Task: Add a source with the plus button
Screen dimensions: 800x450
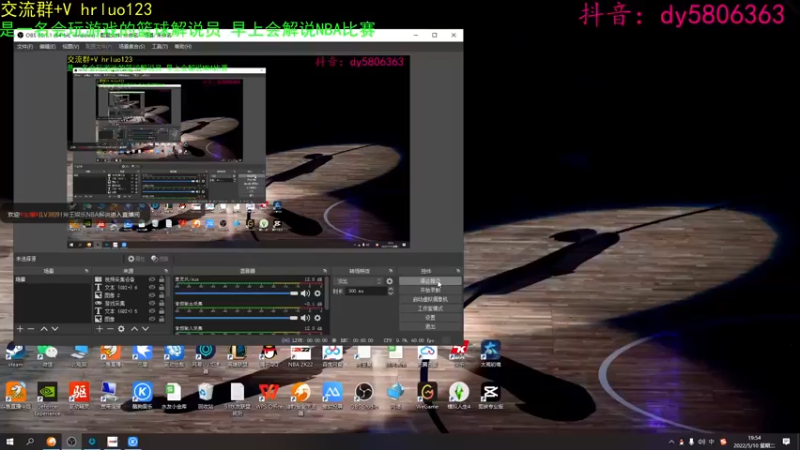Action: pos(99,329)
